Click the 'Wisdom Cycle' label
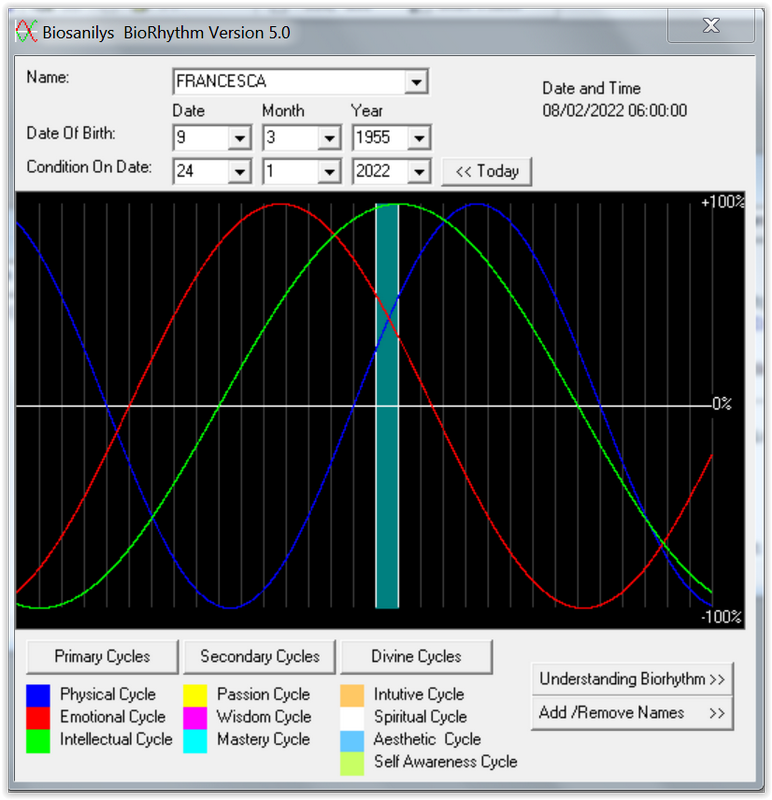 pos(264,717)
